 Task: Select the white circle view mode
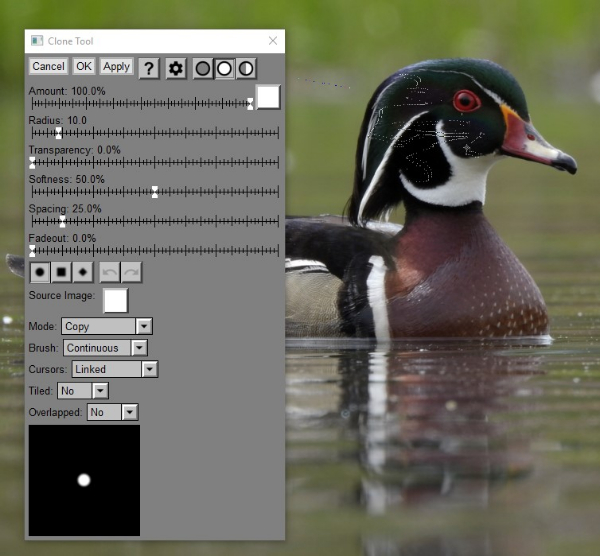[x=224, y=68]
